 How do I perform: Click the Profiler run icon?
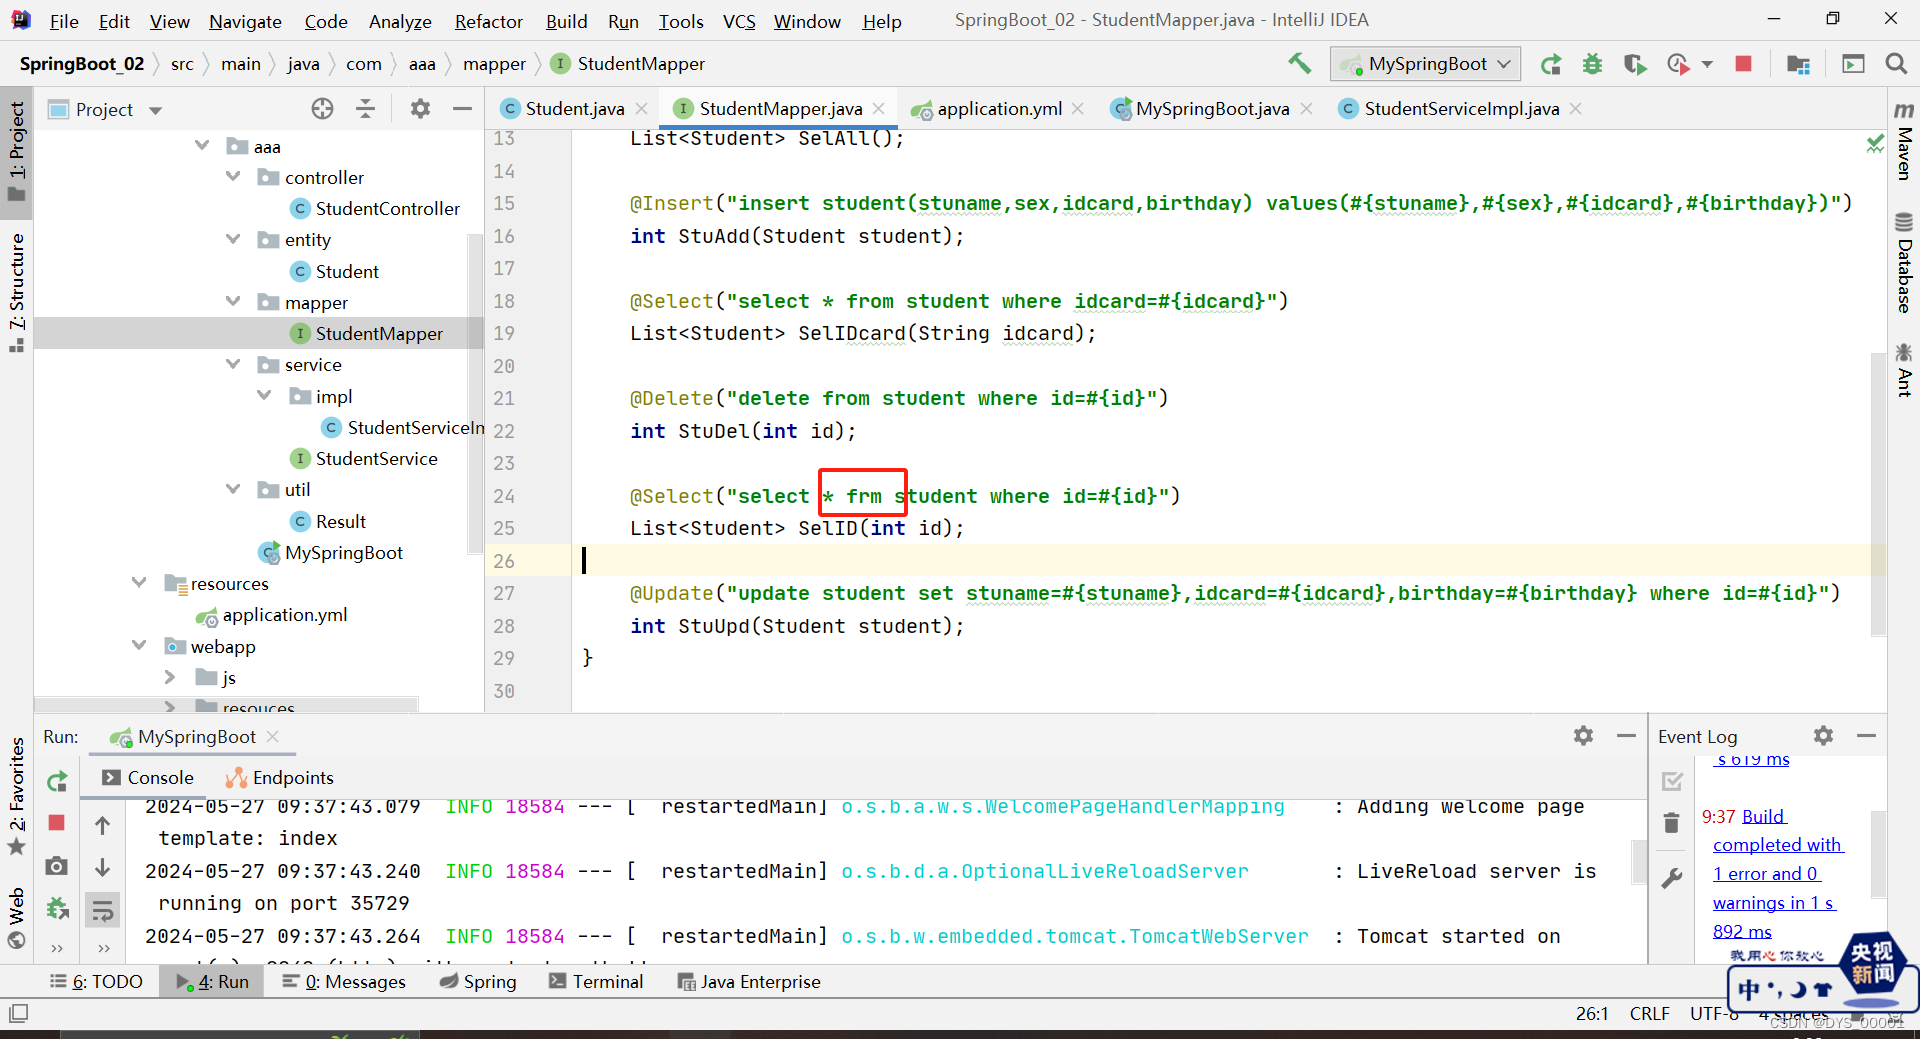tap(1678, 64)
